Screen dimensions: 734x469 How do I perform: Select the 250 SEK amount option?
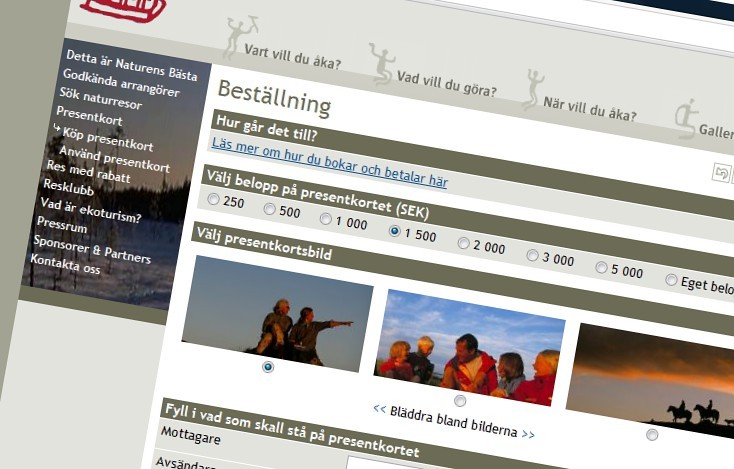pyautogui.click(x=213, y=199)
